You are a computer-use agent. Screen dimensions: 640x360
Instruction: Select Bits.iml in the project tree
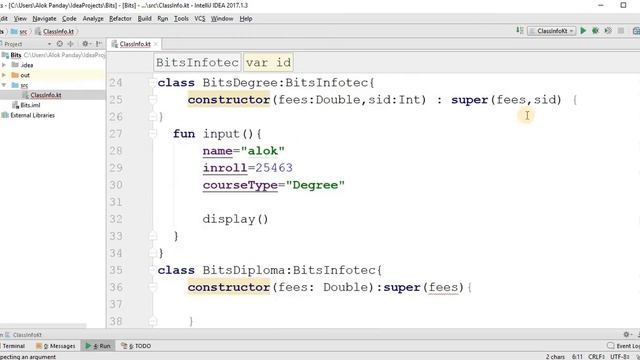pos(30,105)
